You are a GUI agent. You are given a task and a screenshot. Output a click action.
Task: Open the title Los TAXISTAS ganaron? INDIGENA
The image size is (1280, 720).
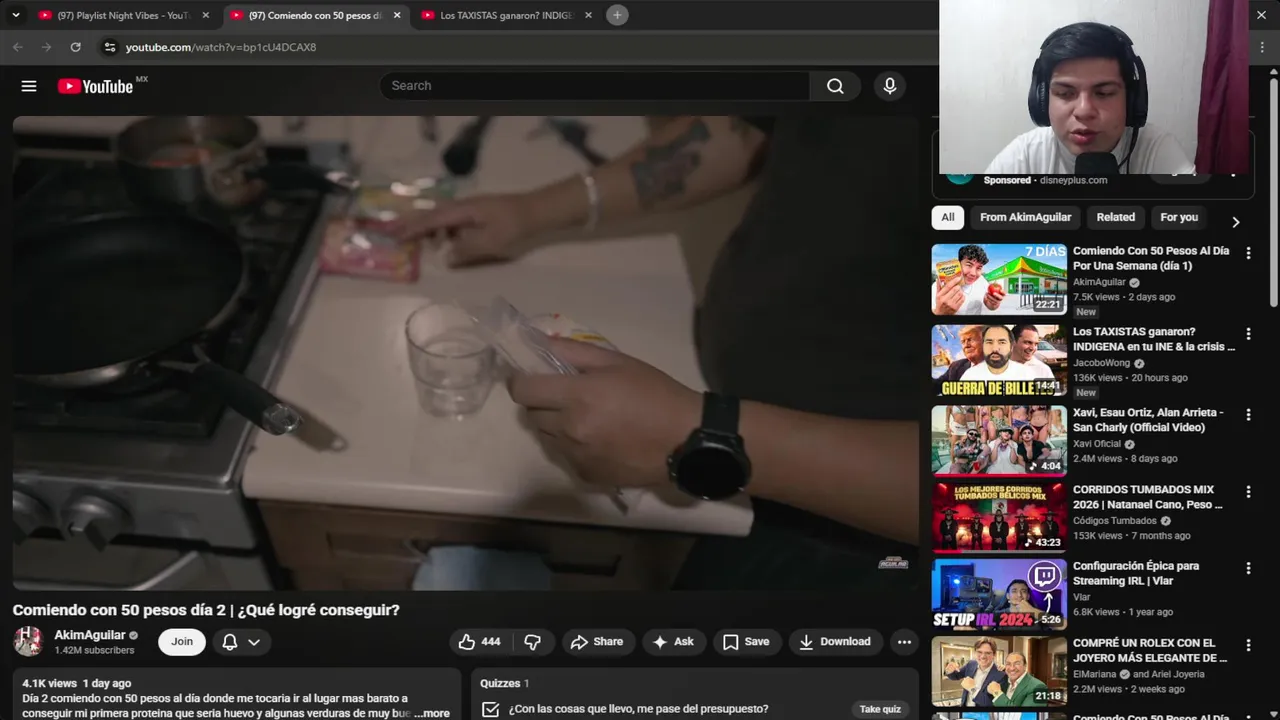tap(1154, 339)
